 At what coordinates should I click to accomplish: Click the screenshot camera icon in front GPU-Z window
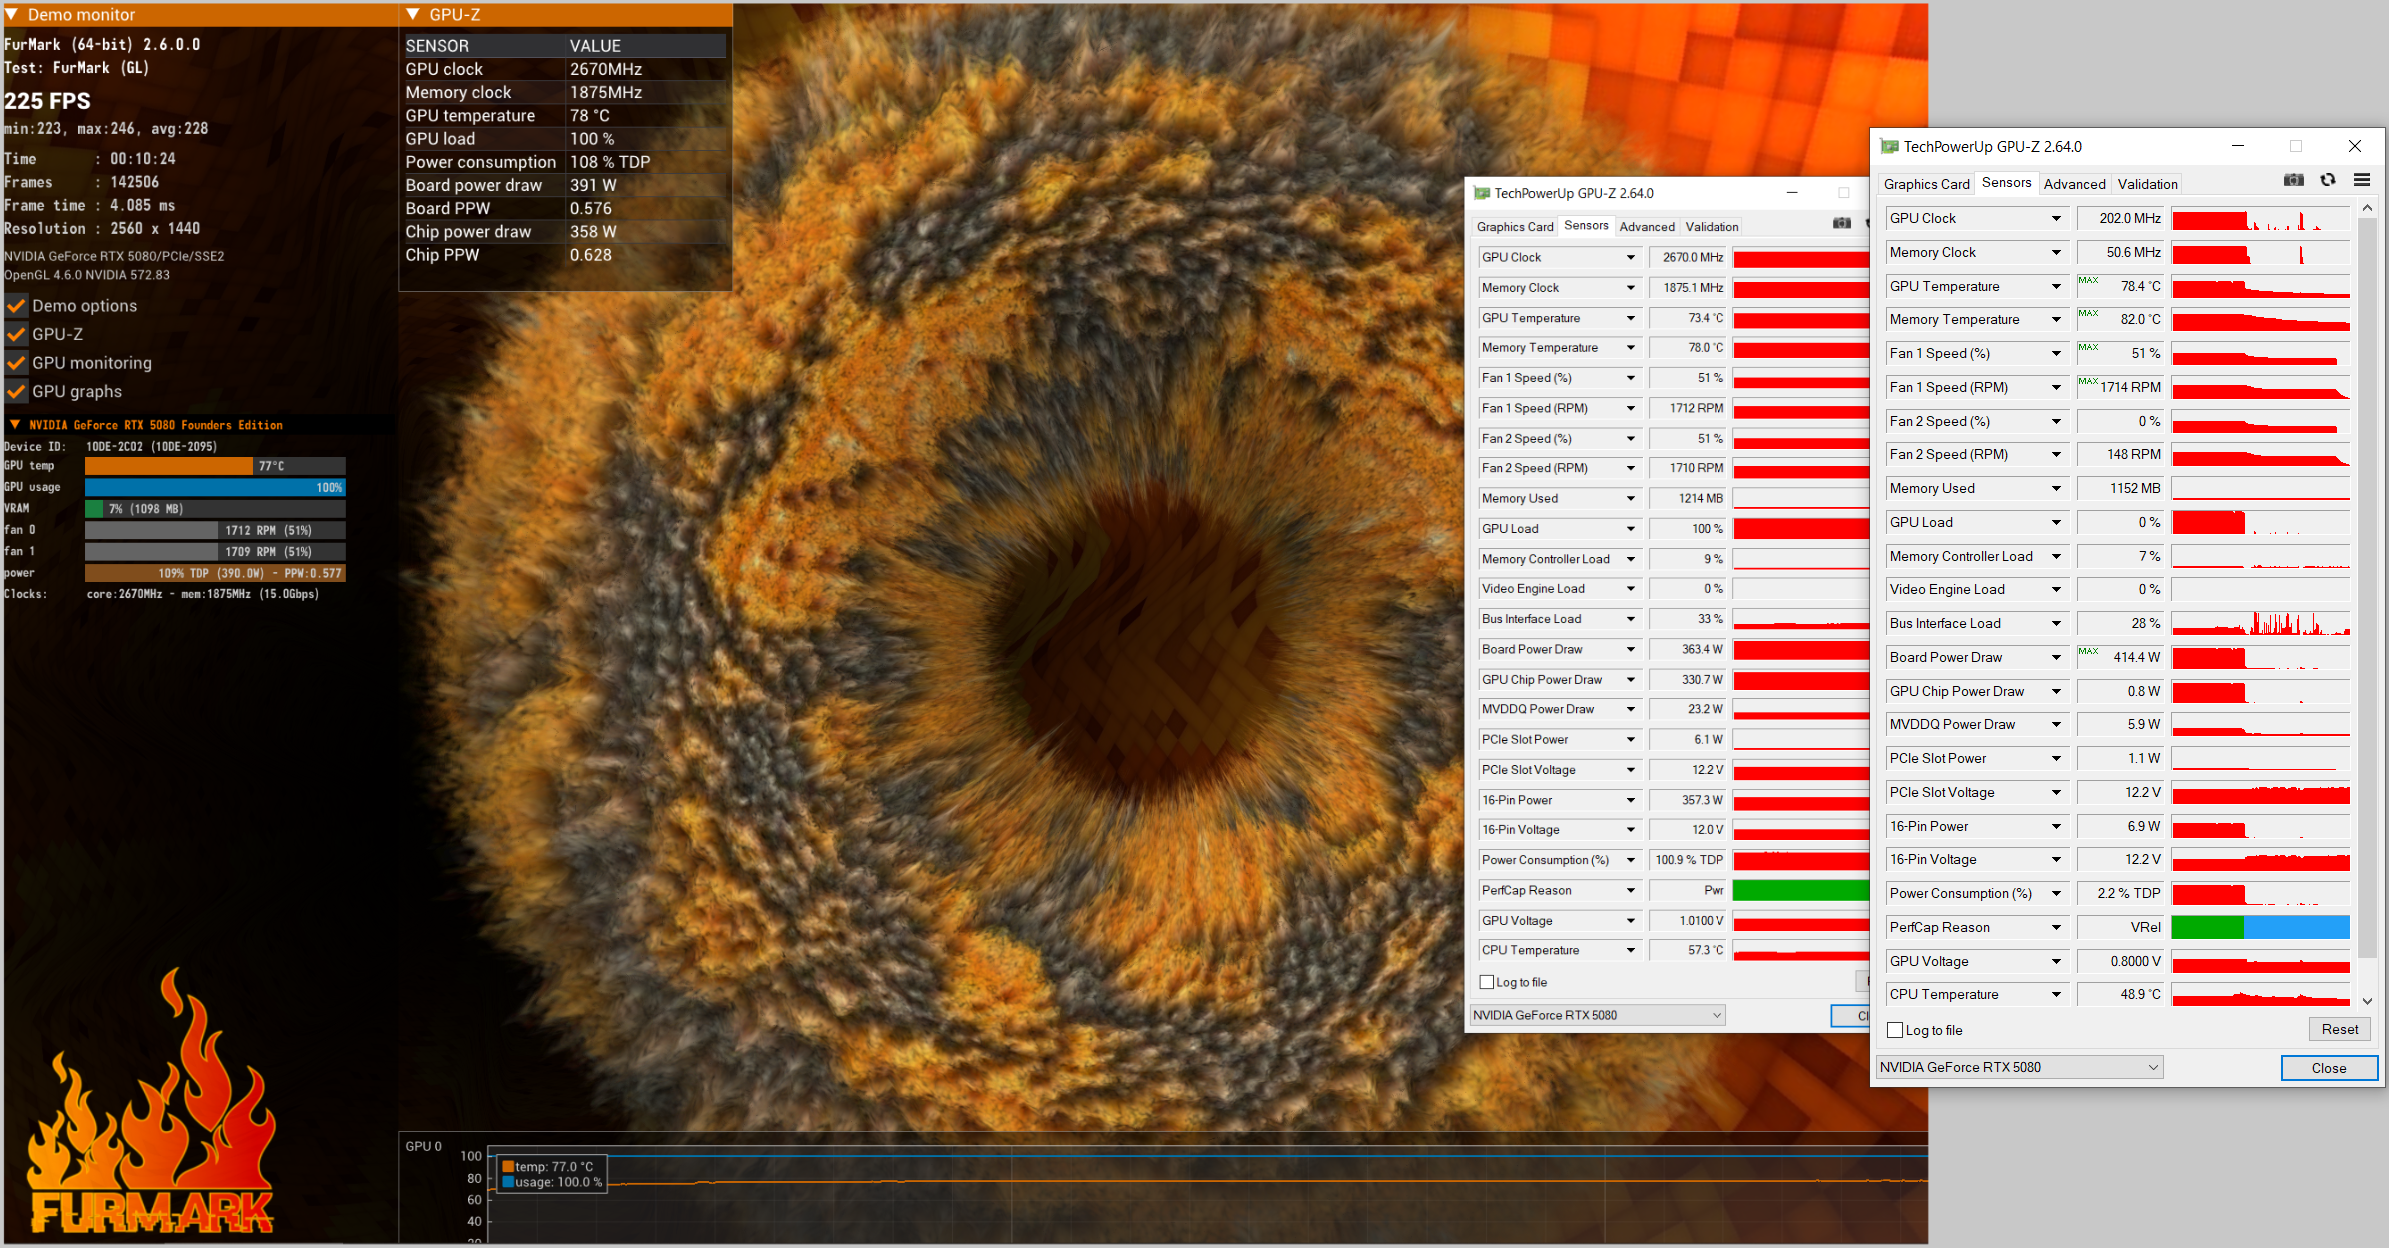point(2294,180)
